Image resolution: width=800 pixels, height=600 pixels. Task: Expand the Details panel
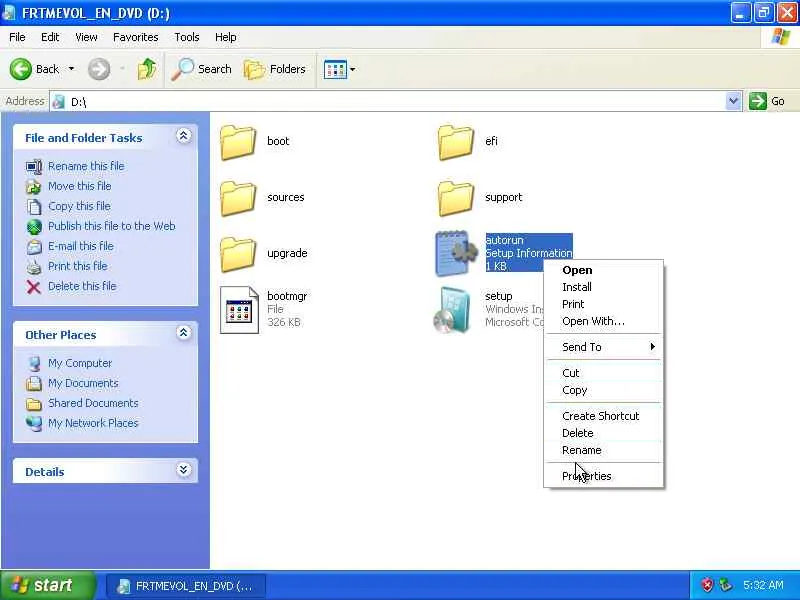click(184, 469)
